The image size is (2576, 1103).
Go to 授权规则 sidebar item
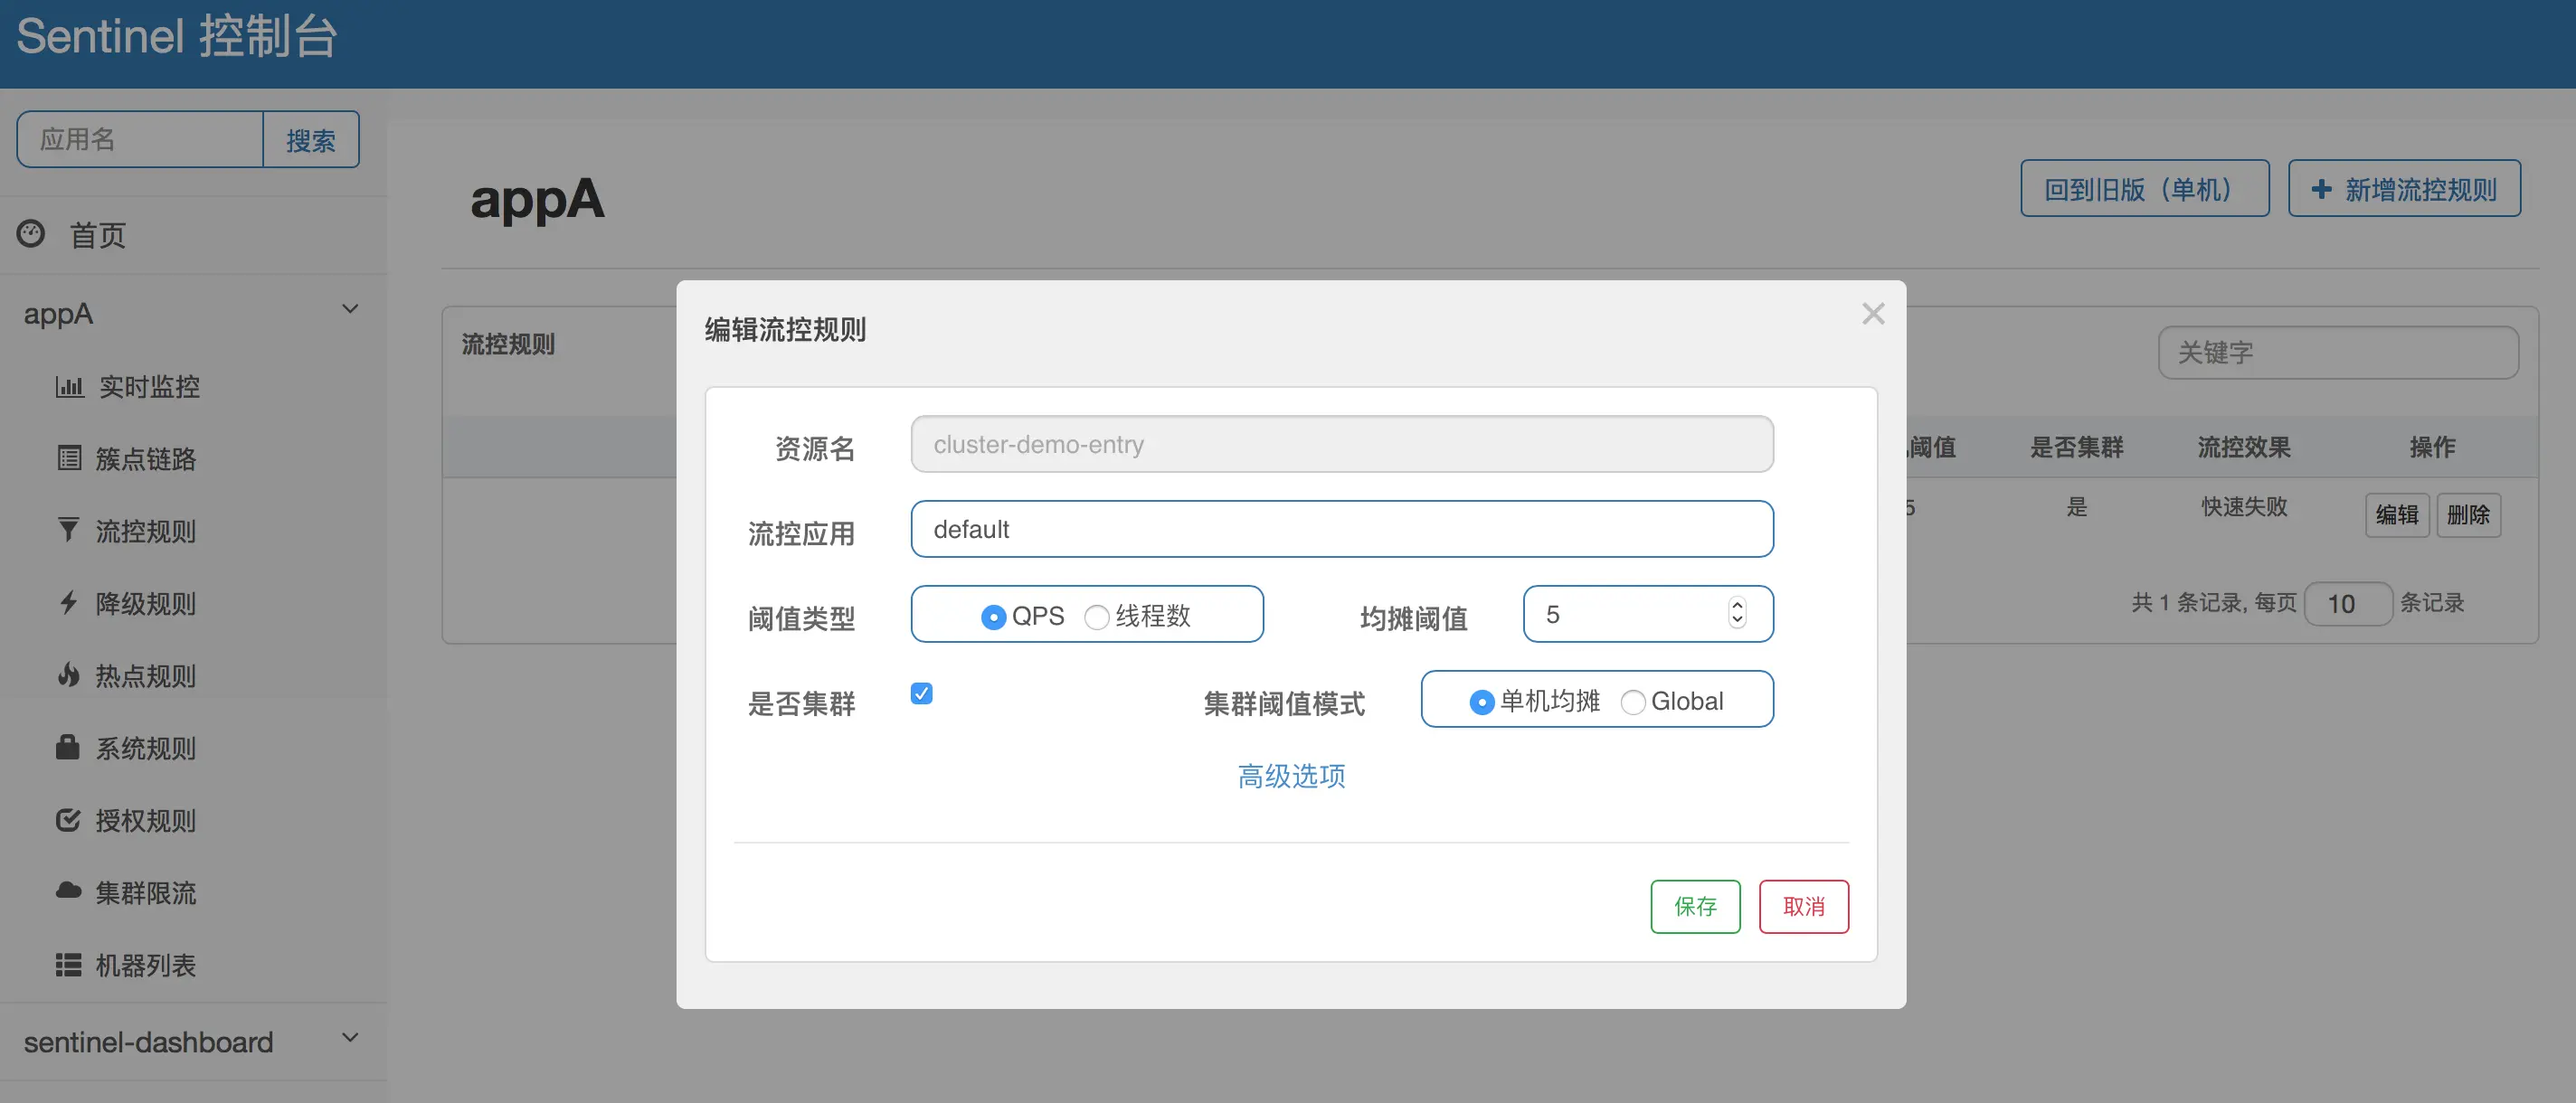(145, 821)
